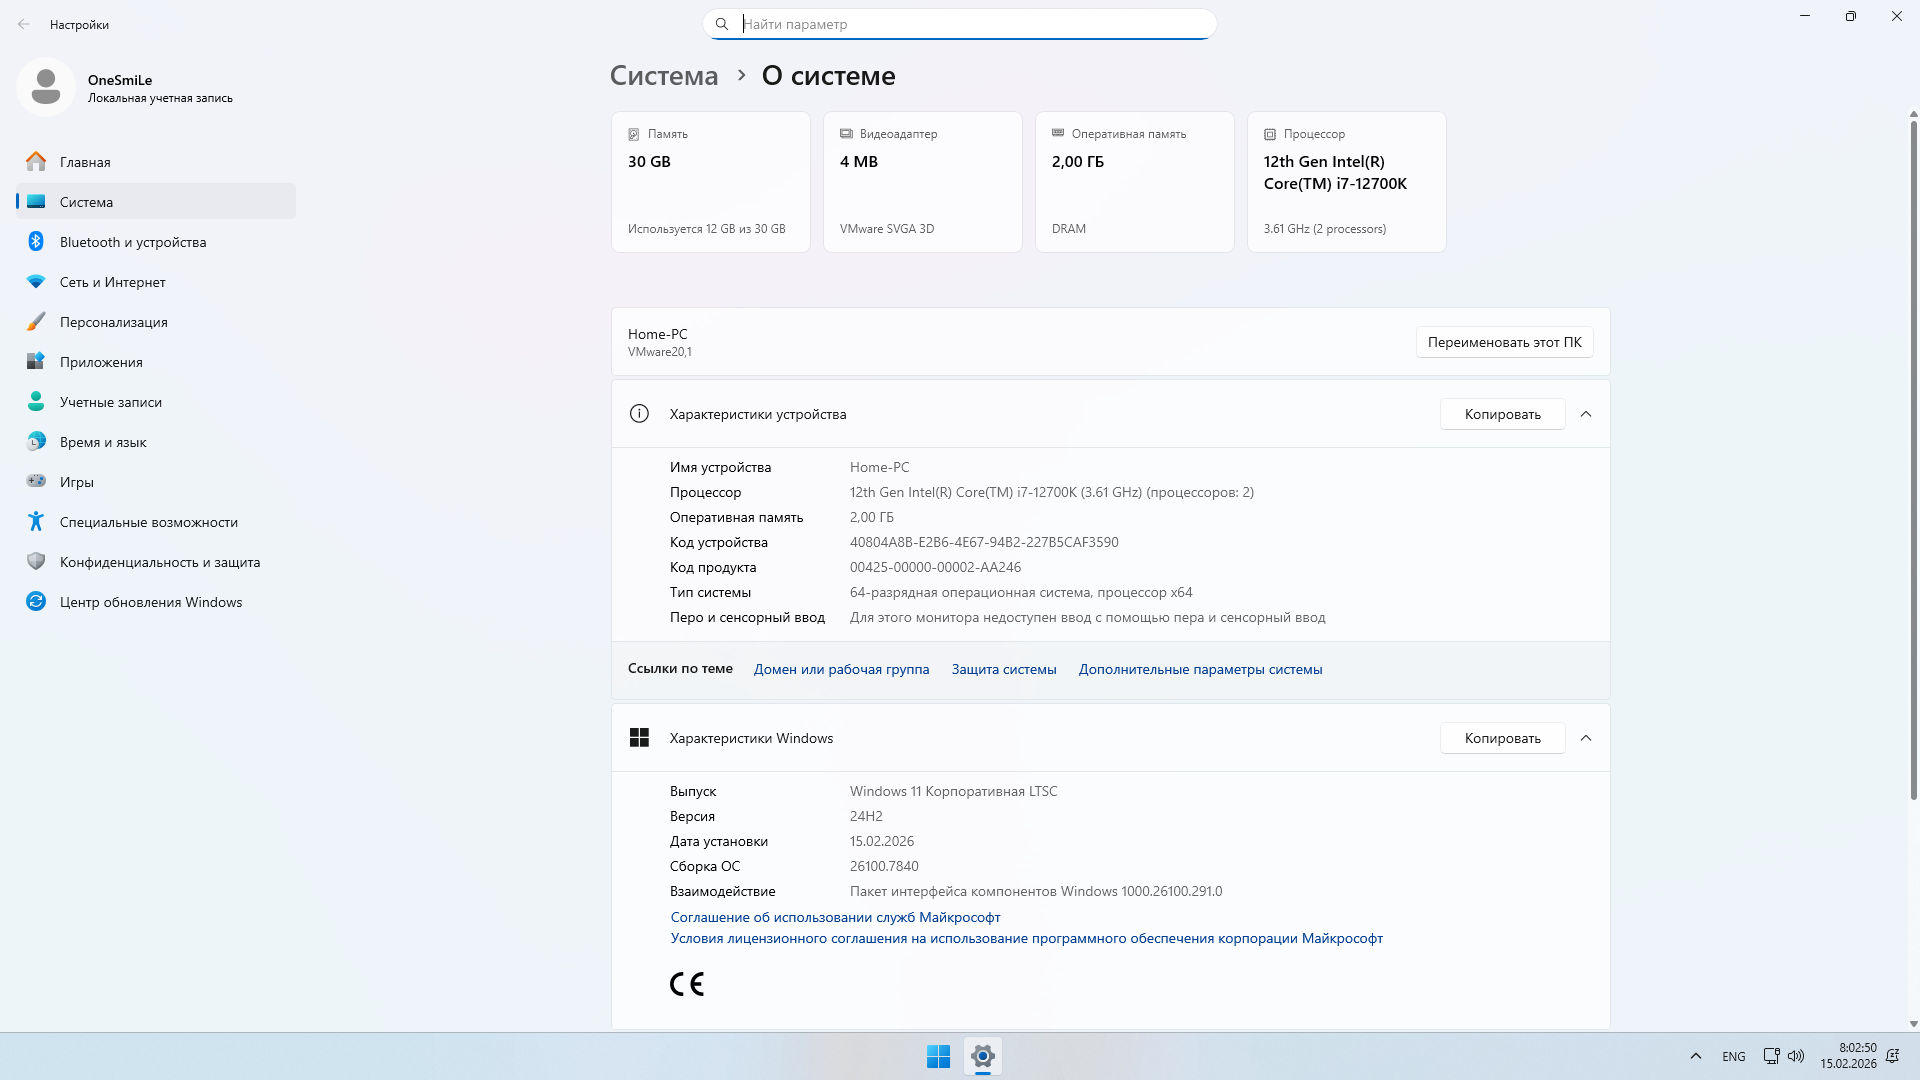This screenshot has width=1920, height=1080.
Task: Open Settings gear on the taskbar
Action: tap(982, 1056)
